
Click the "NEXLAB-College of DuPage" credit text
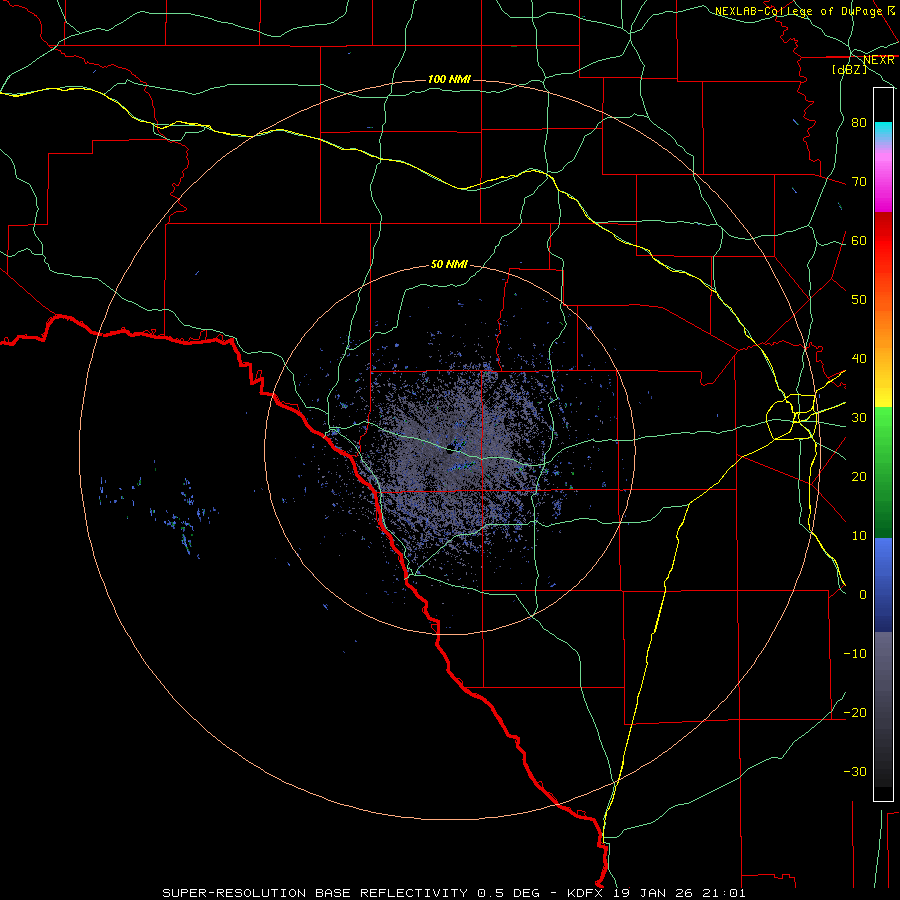pos(798,11)
